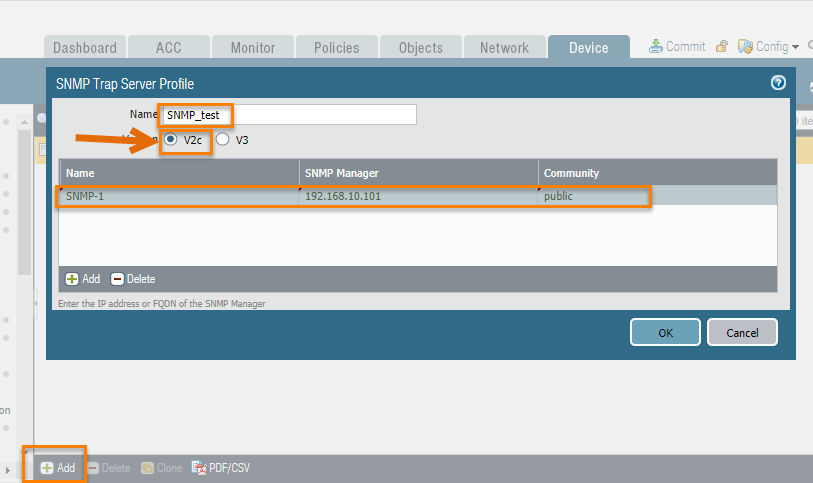This screenshot has height=483, width=813.
Task: Switch to the ACC tab
Action: (169, 47)
